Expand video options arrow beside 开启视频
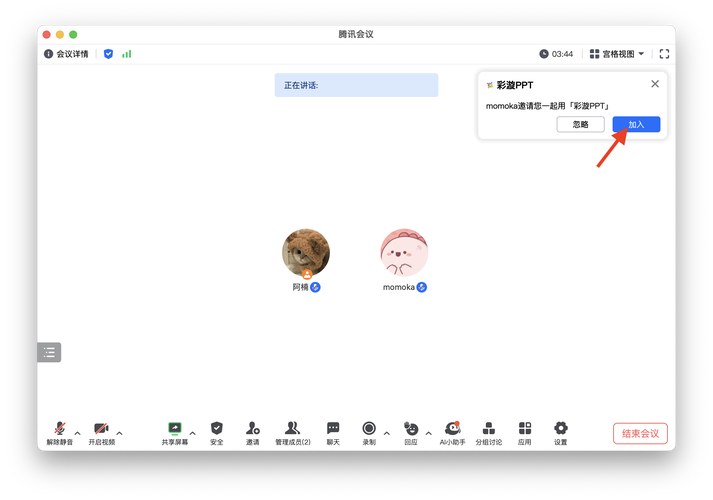Screen dimensions: 713x500 click(x=120, y=433)
